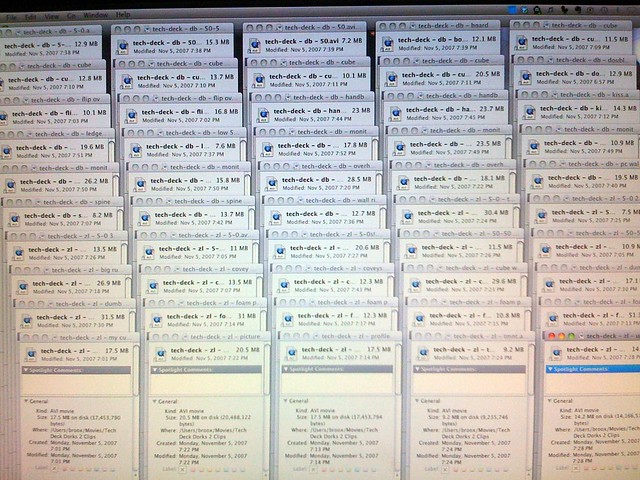Select the file icon beside 17.8 MB
This screenshot has height=480, width=640.
click(x=267, y=149)
